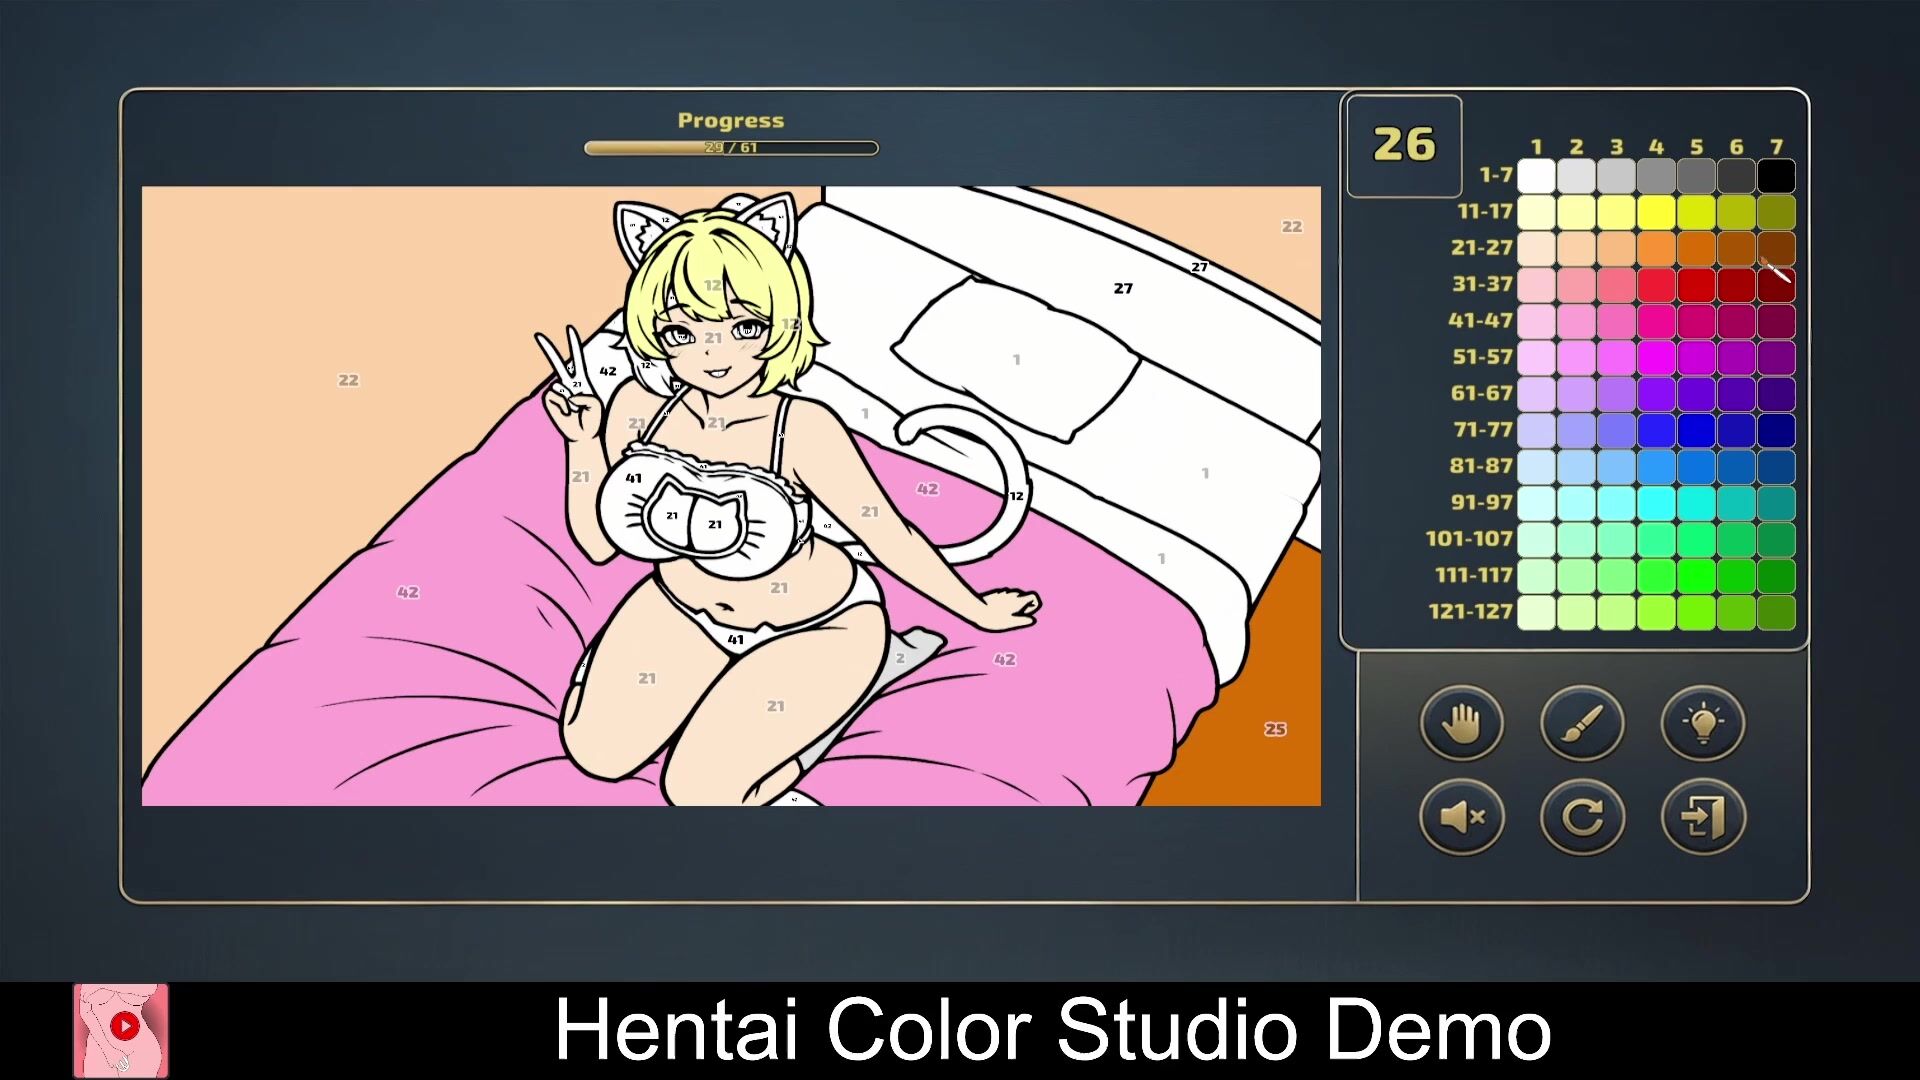Select cyan swatch in row 91-97

(1656, 503)
